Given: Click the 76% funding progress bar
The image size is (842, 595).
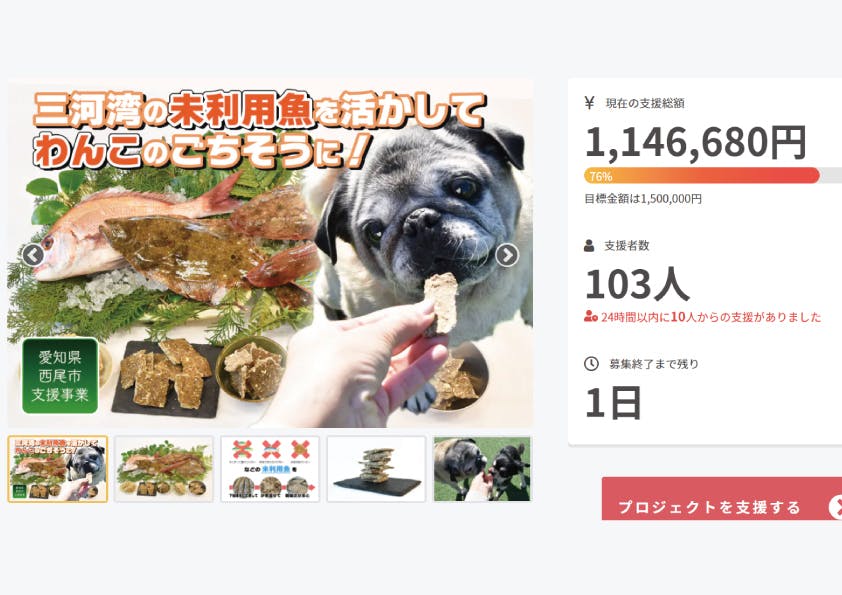Looking at the screenshot, I should pos(713,176).
